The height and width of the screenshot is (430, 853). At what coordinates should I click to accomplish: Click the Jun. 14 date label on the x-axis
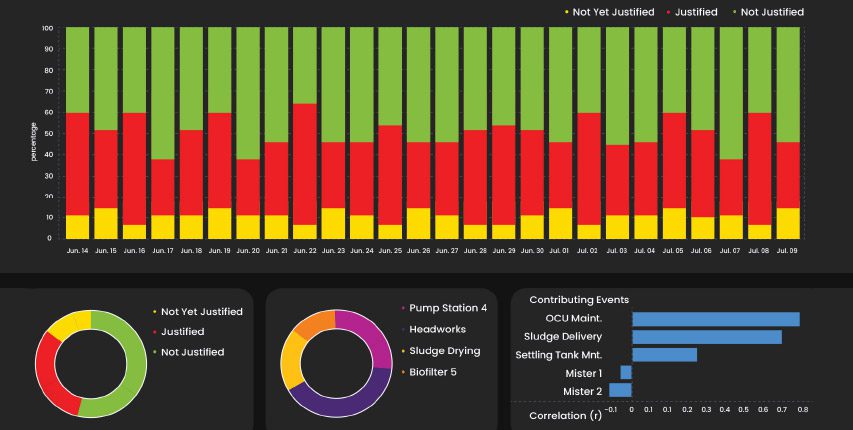77,250
